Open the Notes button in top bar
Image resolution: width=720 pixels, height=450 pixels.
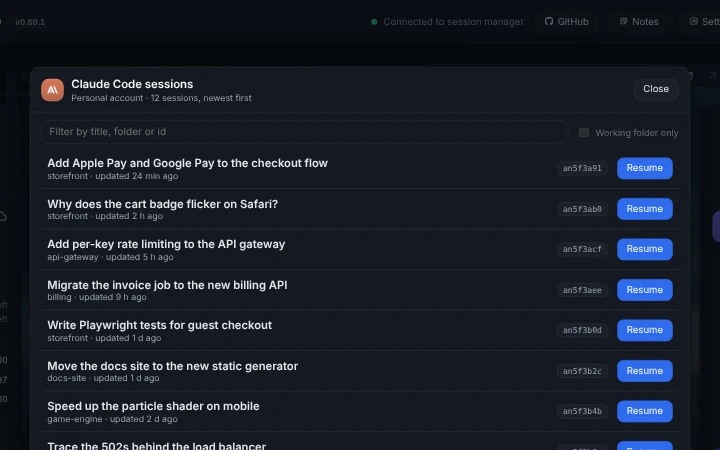(639, 22)
